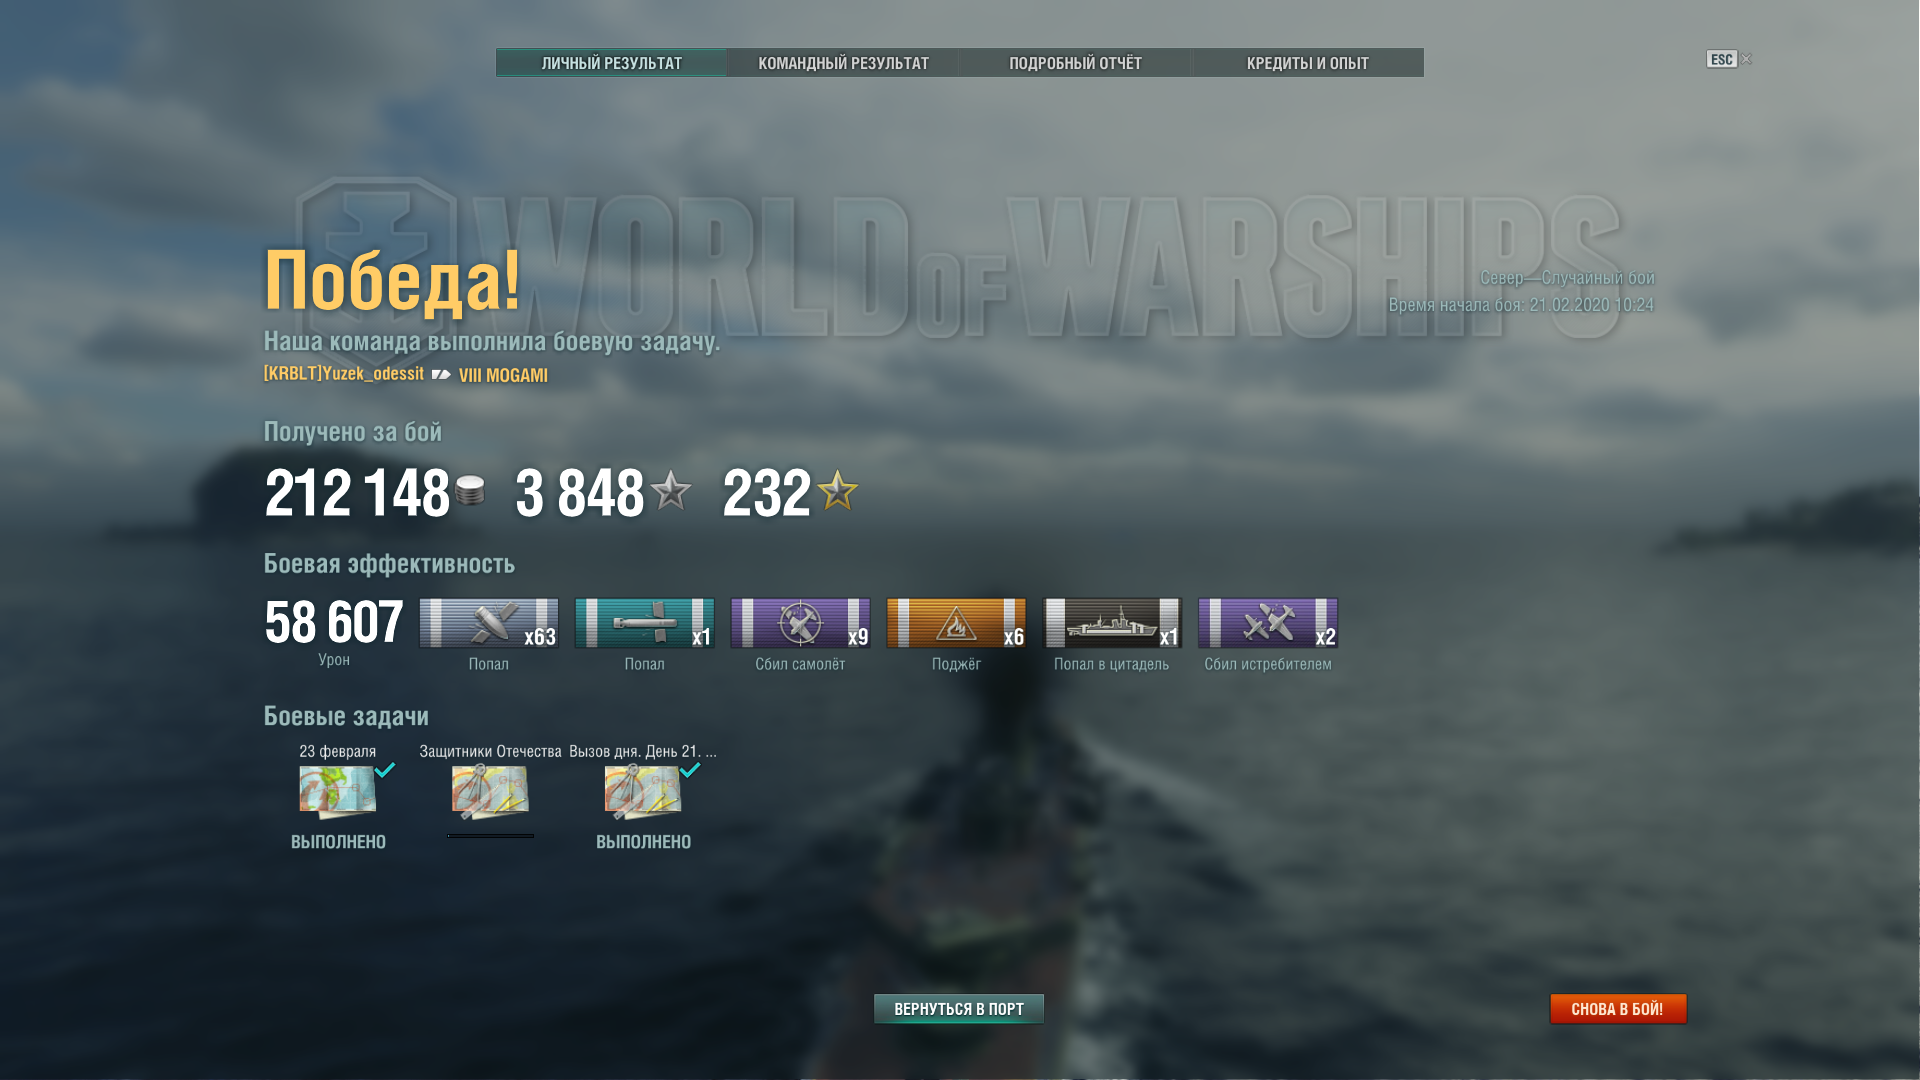Open the Вызов дня mission thumbnail

click(643, 792)
